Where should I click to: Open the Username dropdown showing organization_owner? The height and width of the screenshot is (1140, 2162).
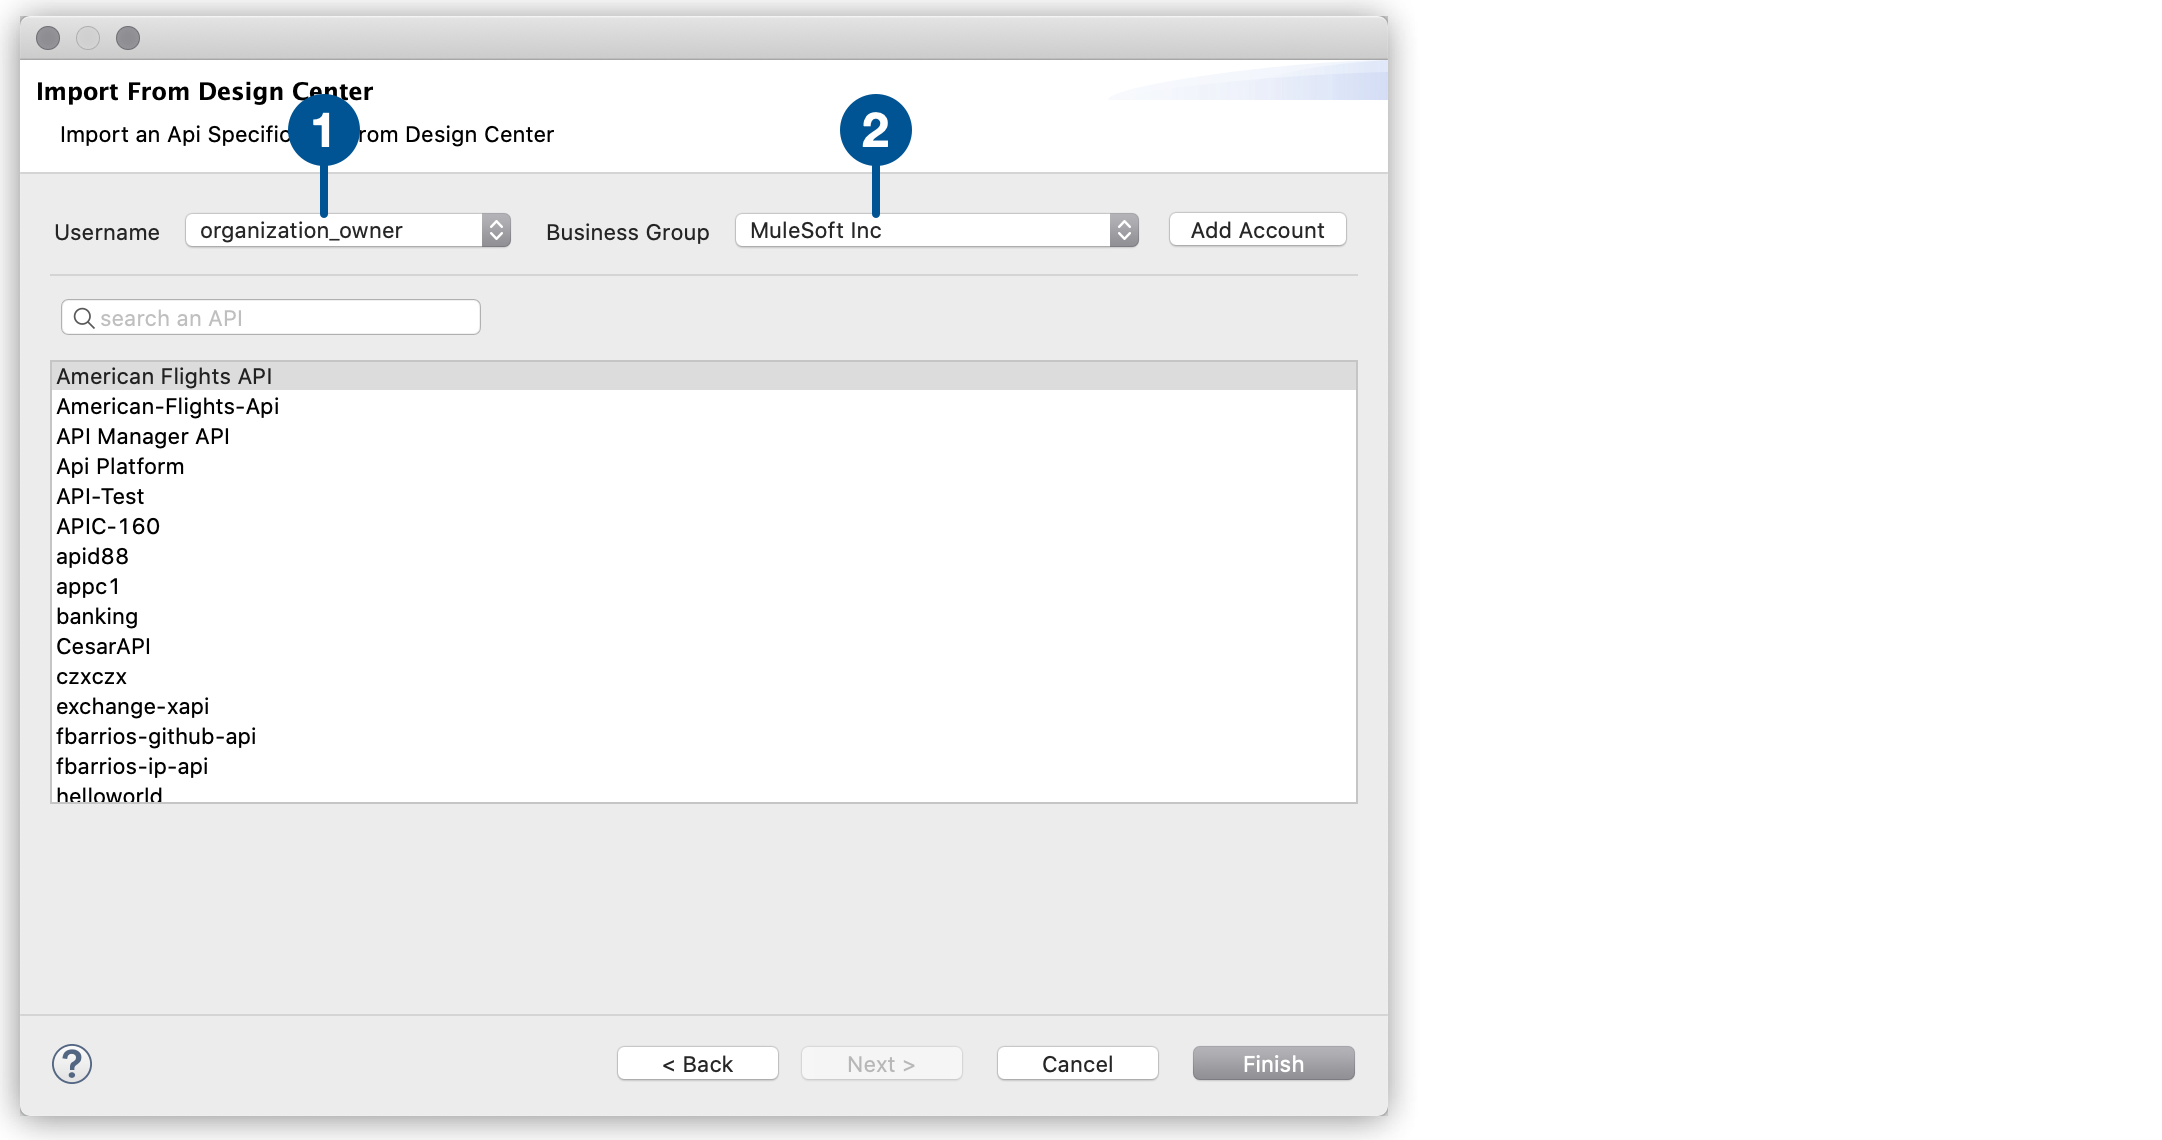(330, 230)
